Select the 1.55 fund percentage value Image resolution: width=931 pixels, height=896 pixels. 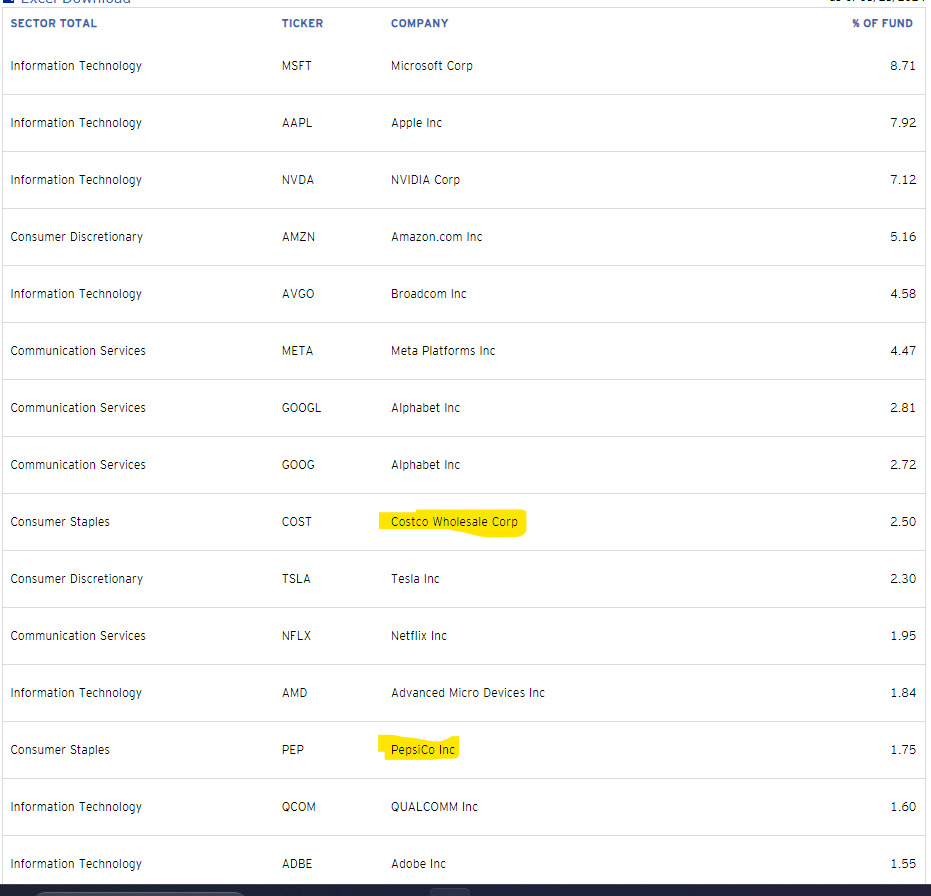point(902,864)
